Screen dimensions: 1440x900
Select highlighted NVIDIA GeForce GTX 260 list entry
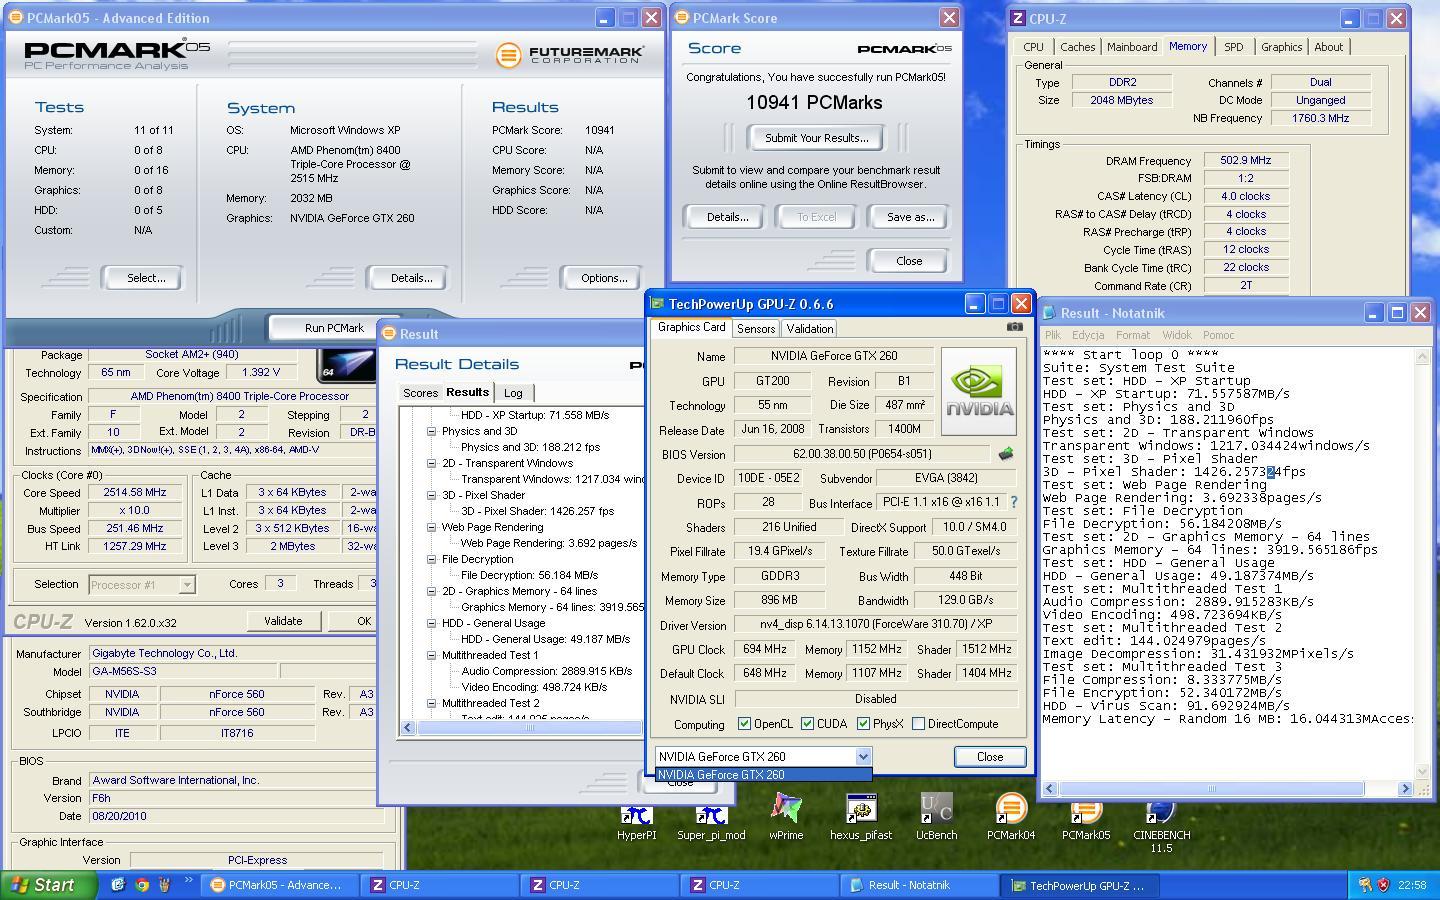tap(764, 775)
